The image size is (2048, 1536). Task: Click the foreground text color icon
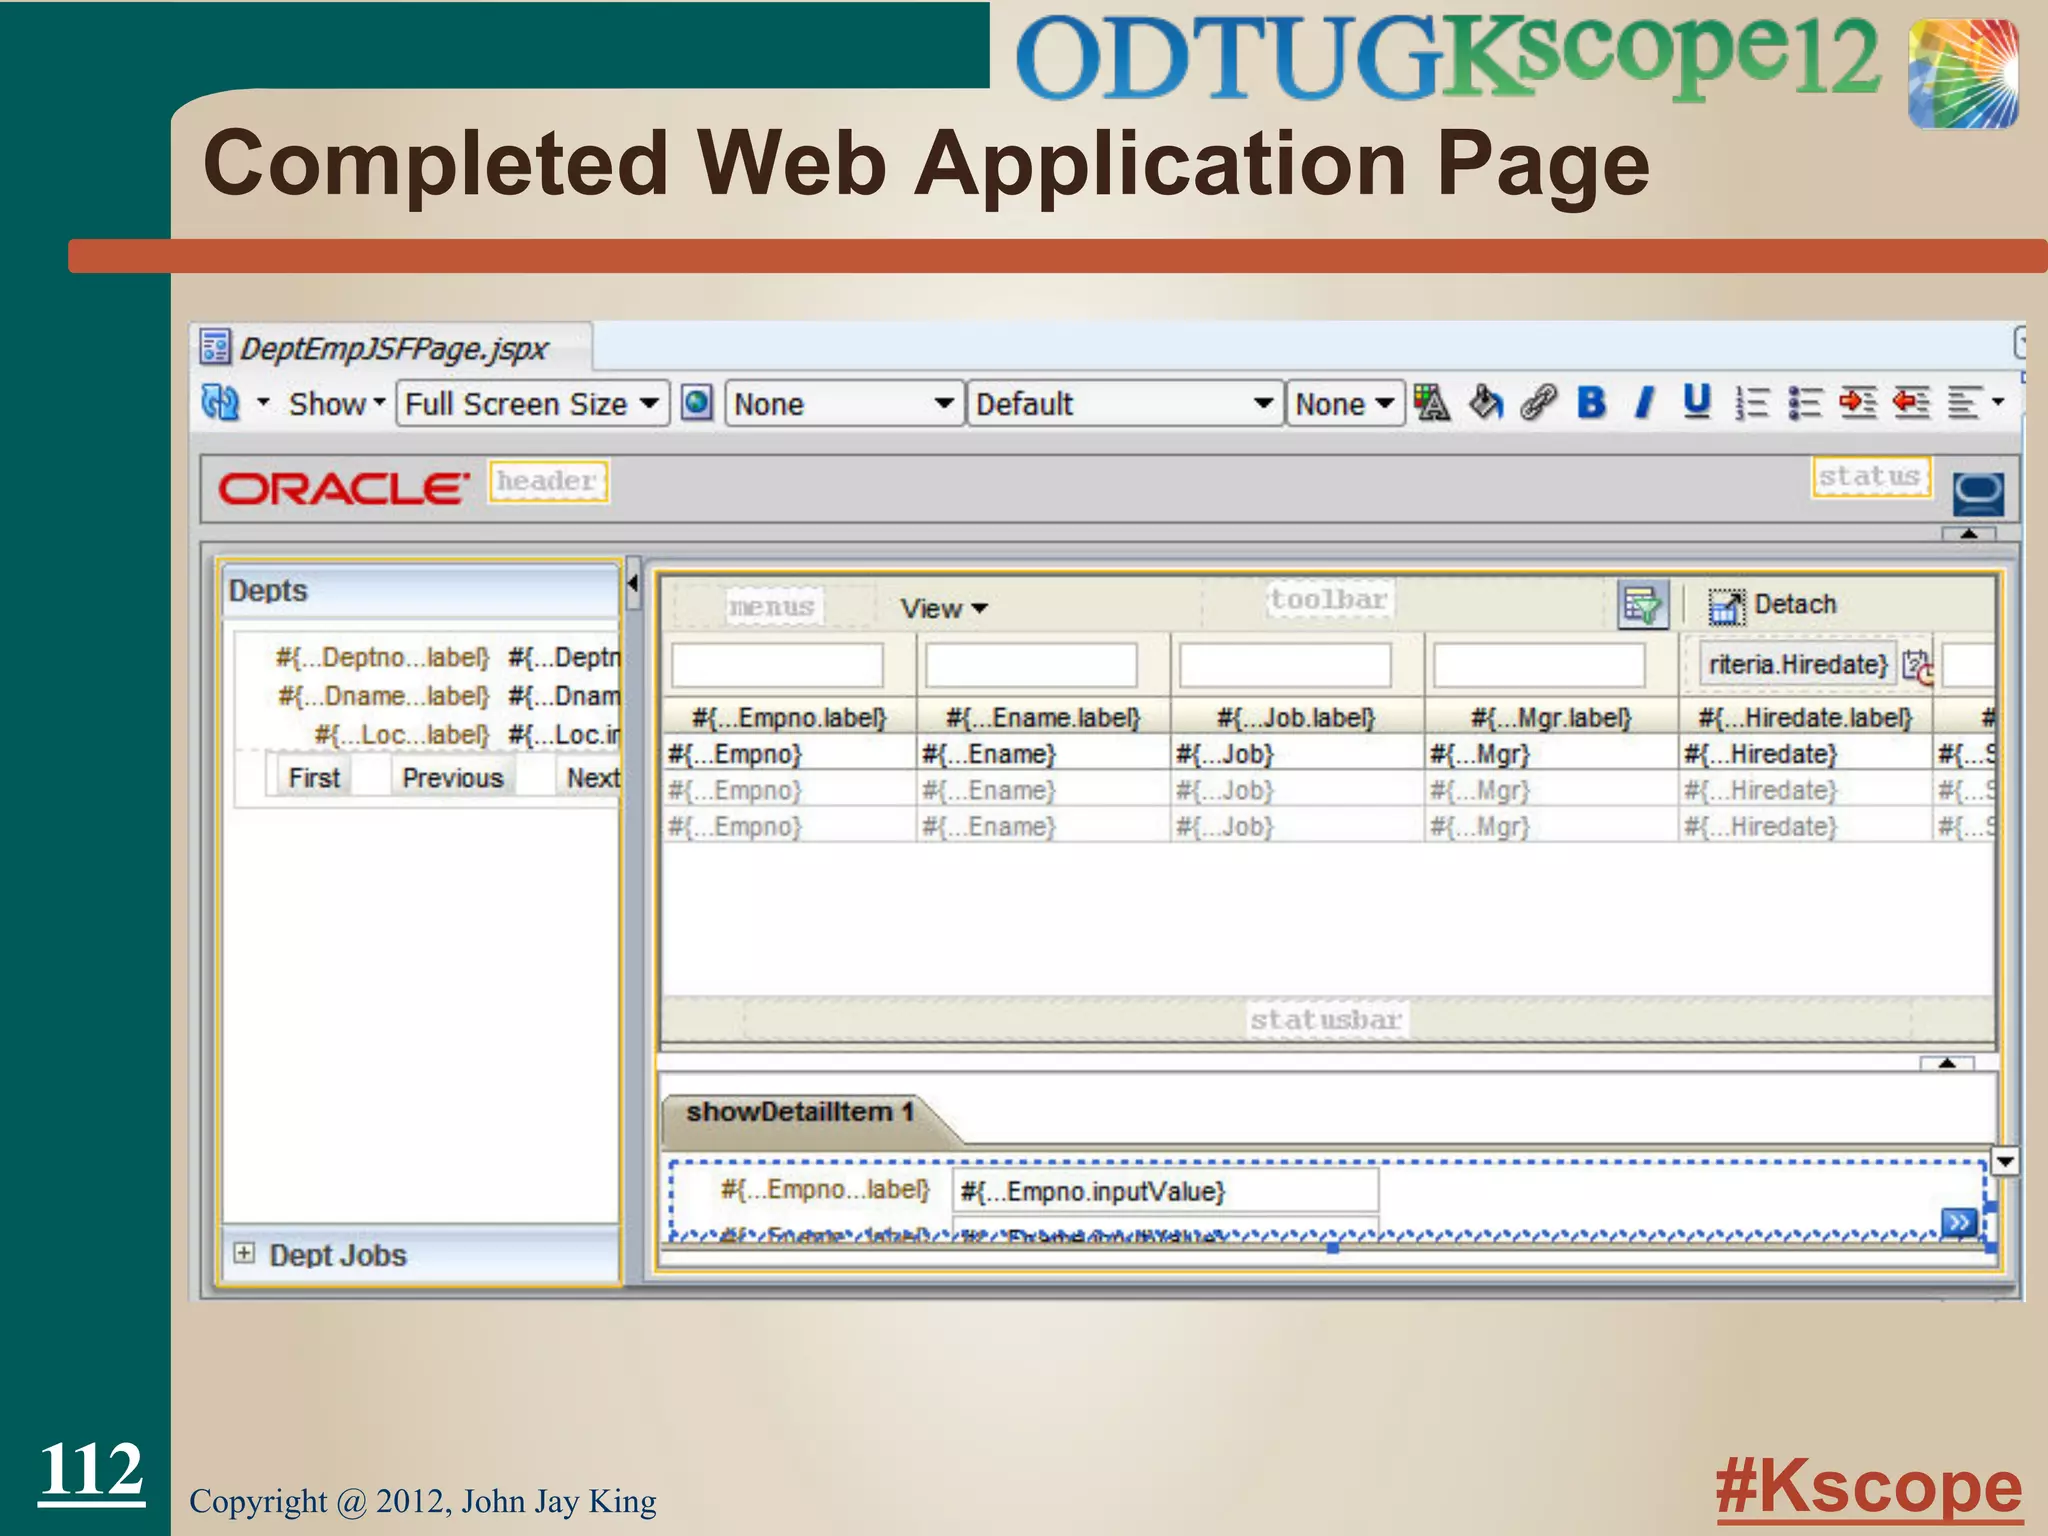(1431, 403)
